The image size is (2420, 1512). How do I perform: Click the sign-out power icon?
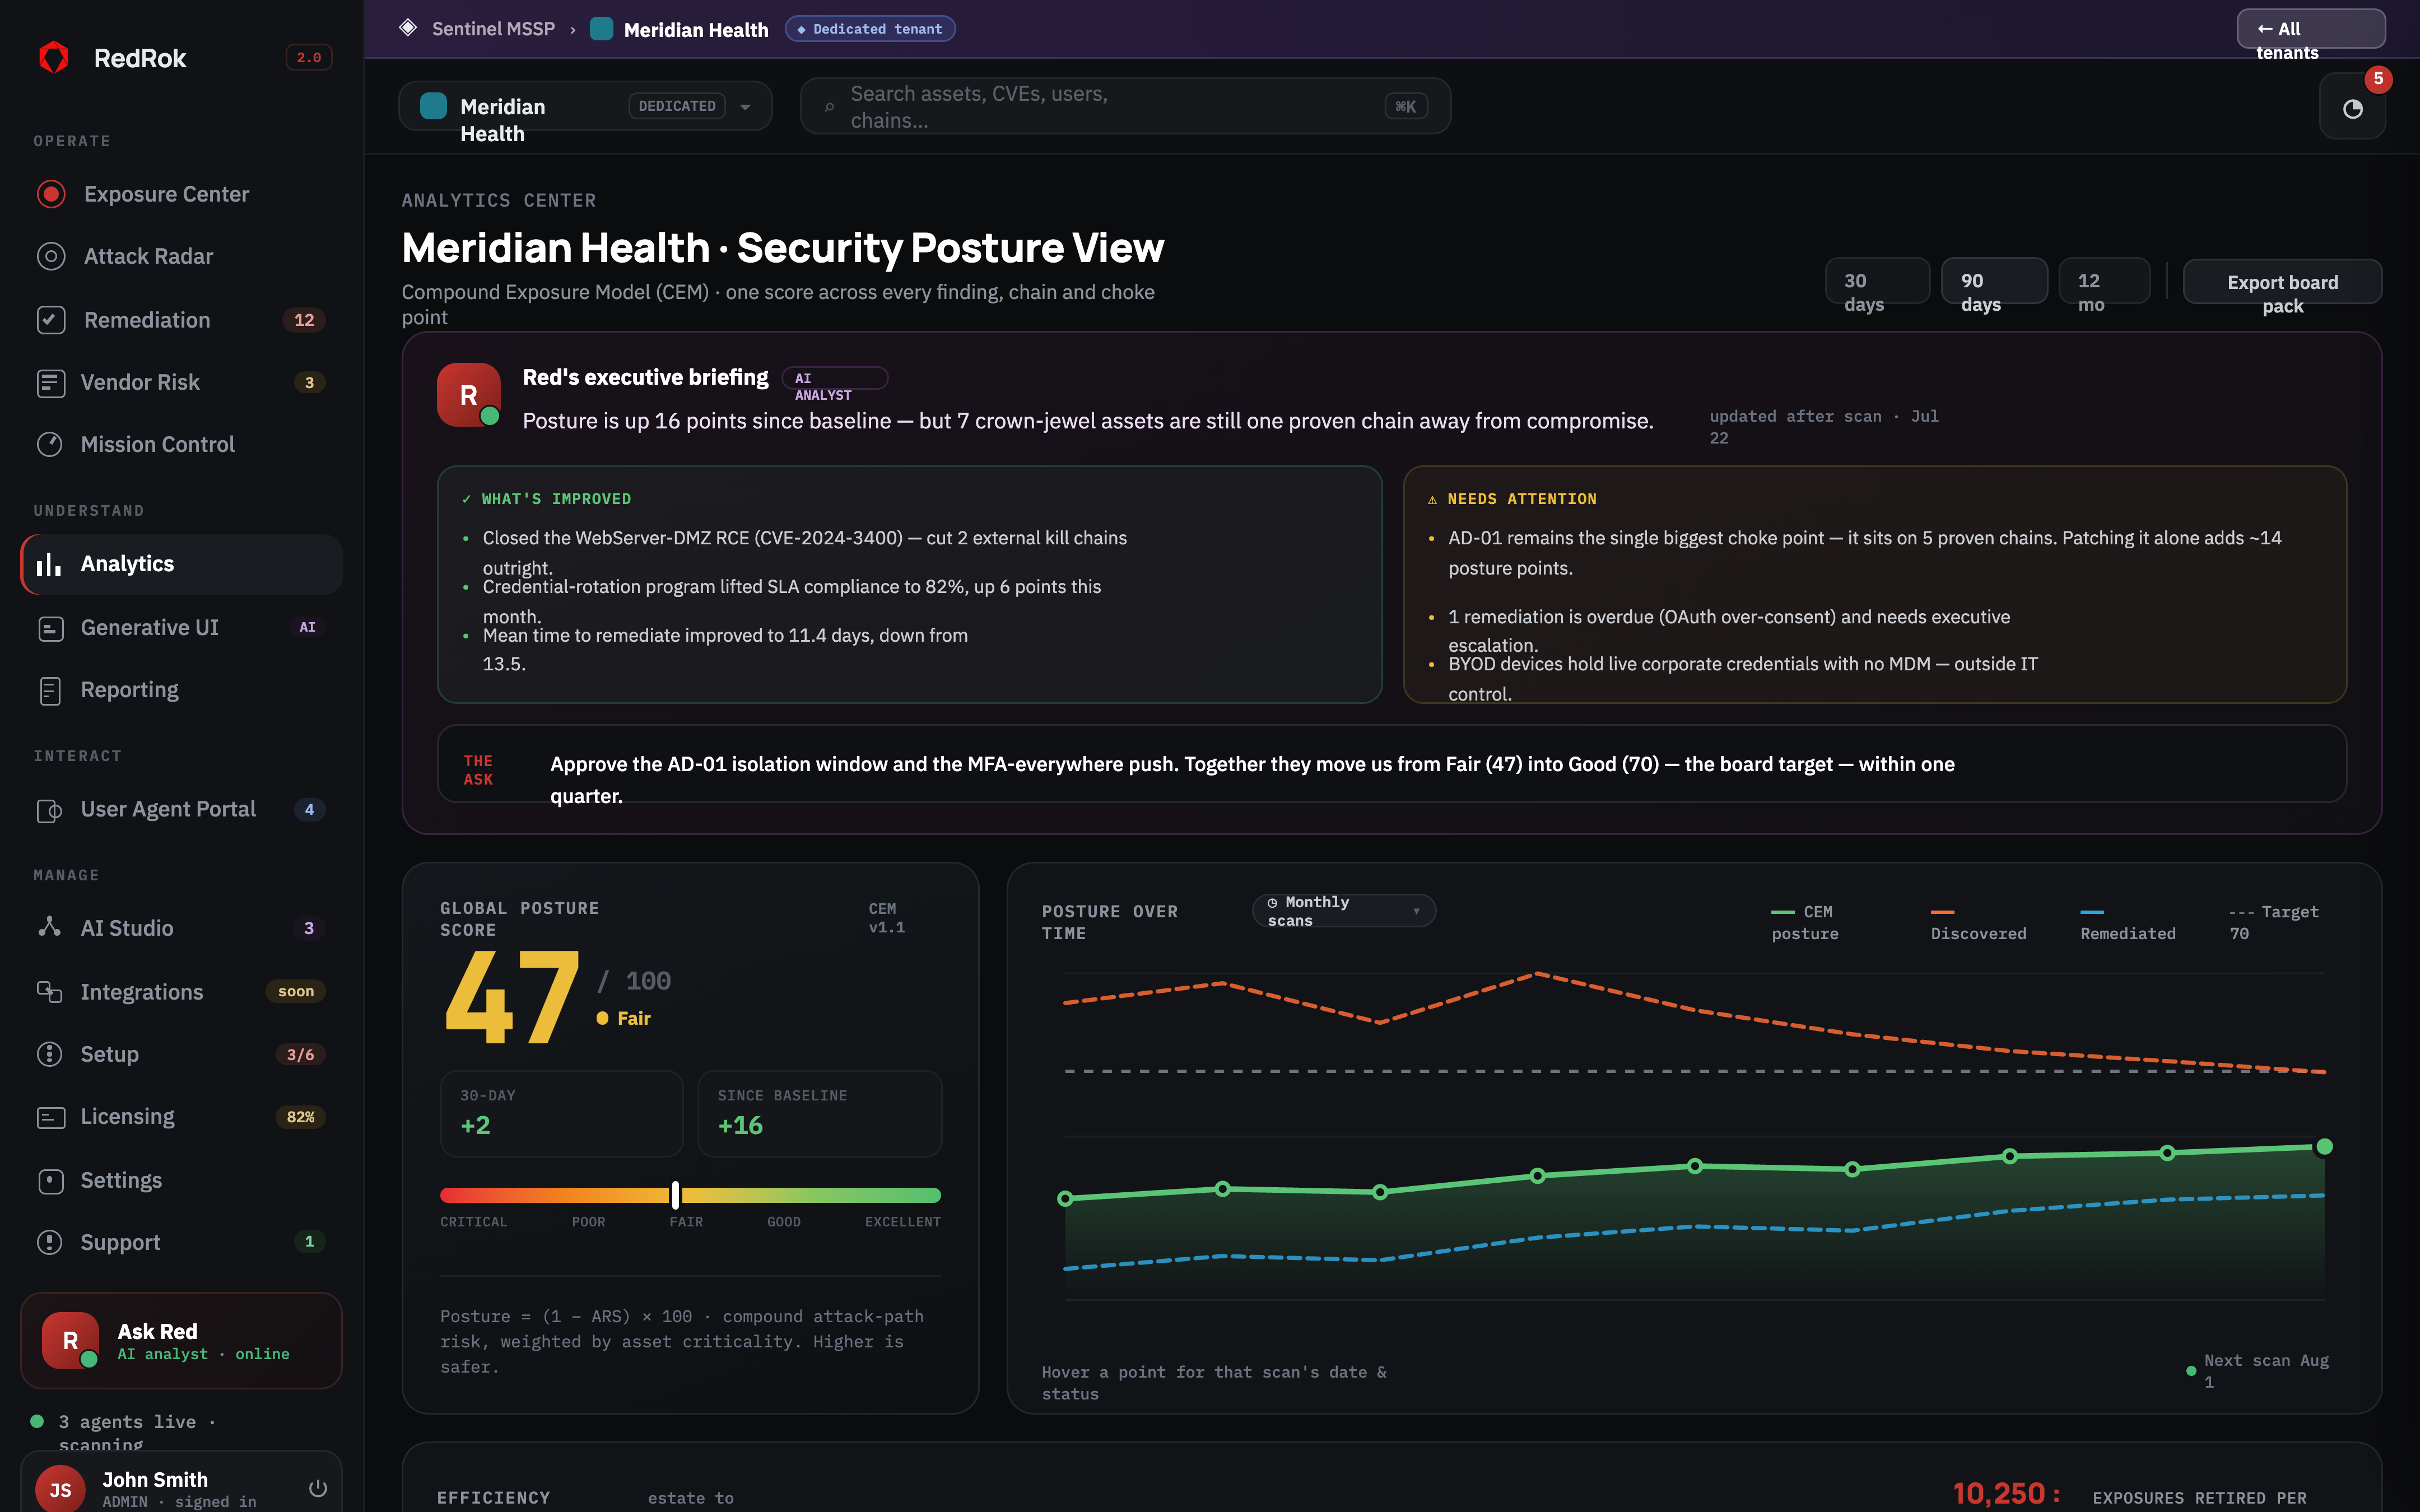[x=318, y=1488]
